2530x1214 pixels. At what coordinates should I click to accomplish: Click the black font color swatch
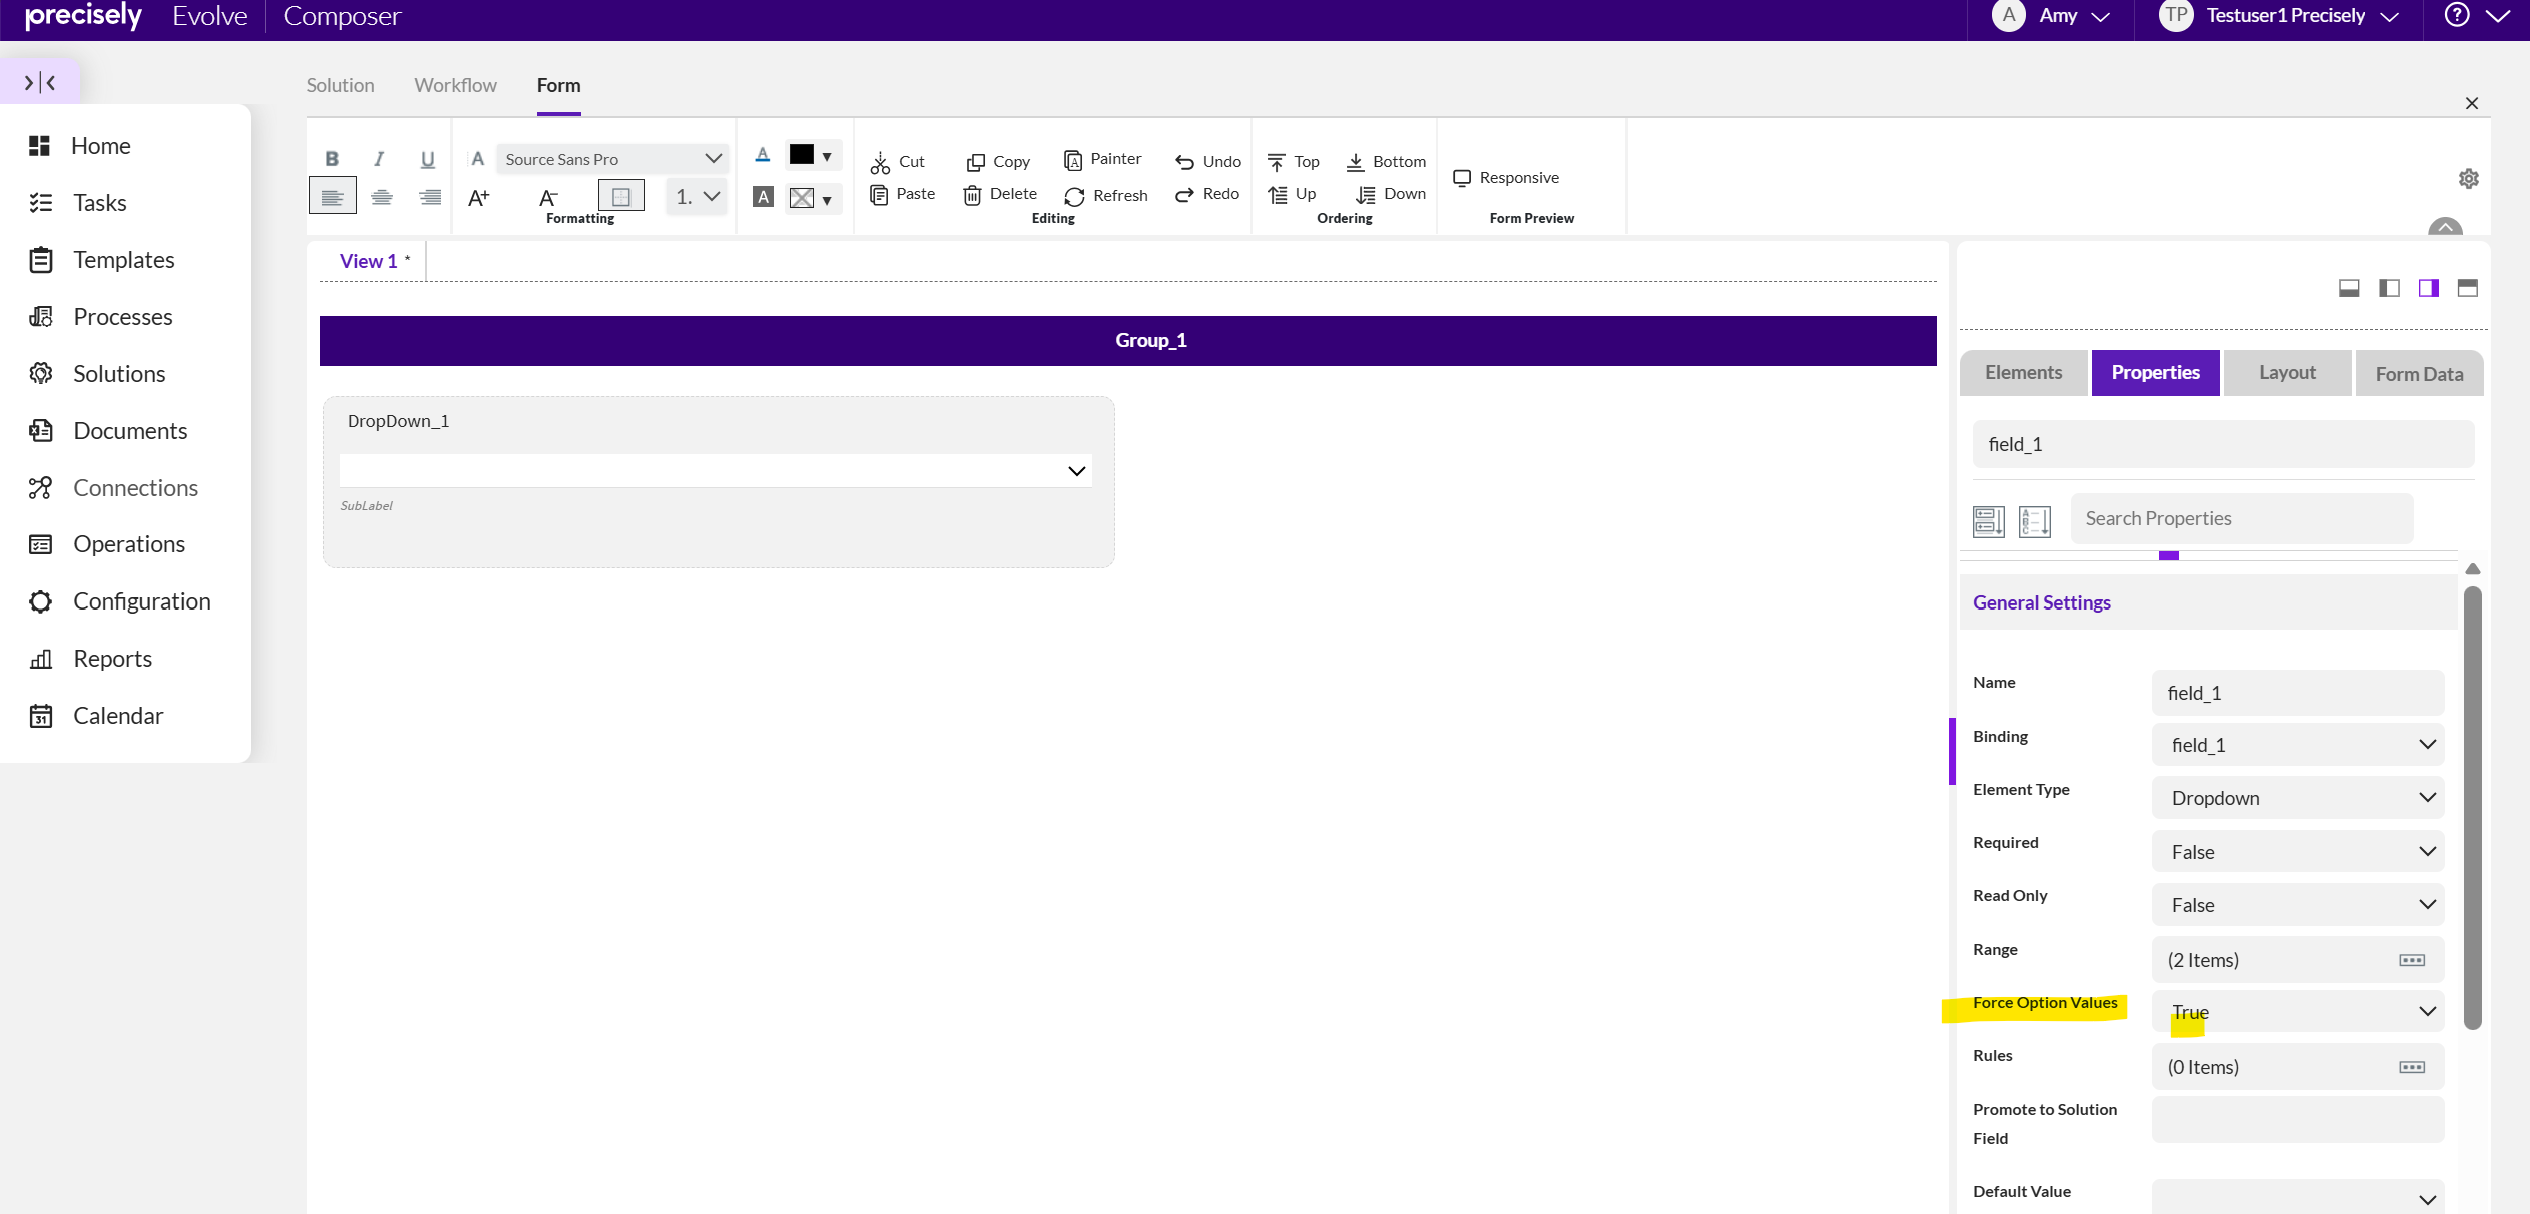tap(801, 155)
